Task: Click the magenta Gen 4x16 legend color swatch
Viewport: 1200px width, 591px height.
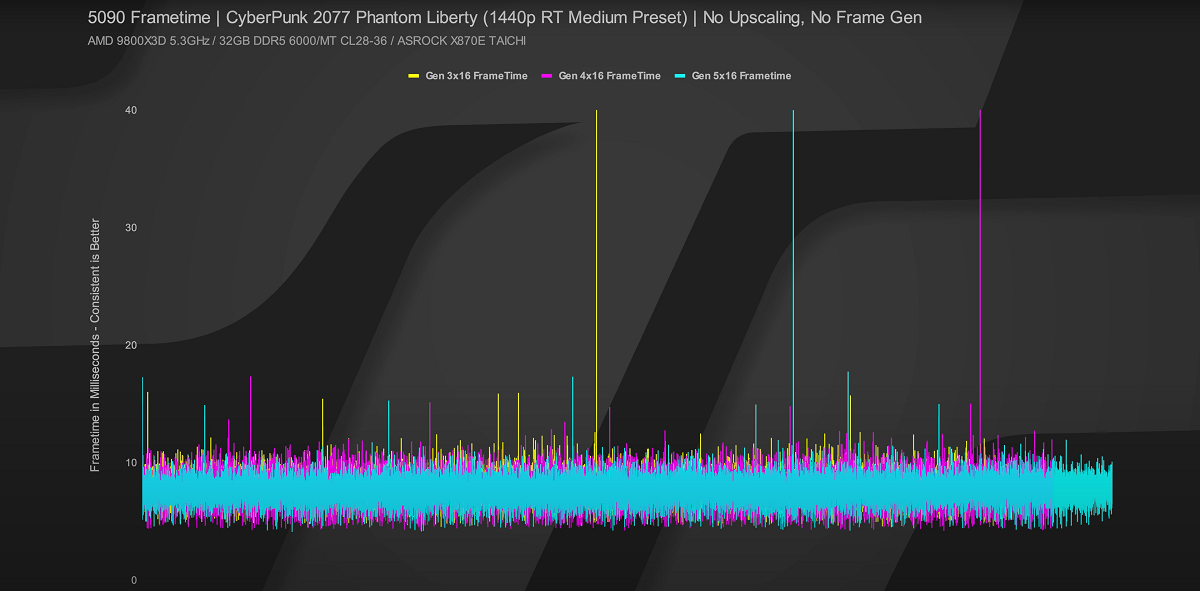Action: click(x=547, y=76)
